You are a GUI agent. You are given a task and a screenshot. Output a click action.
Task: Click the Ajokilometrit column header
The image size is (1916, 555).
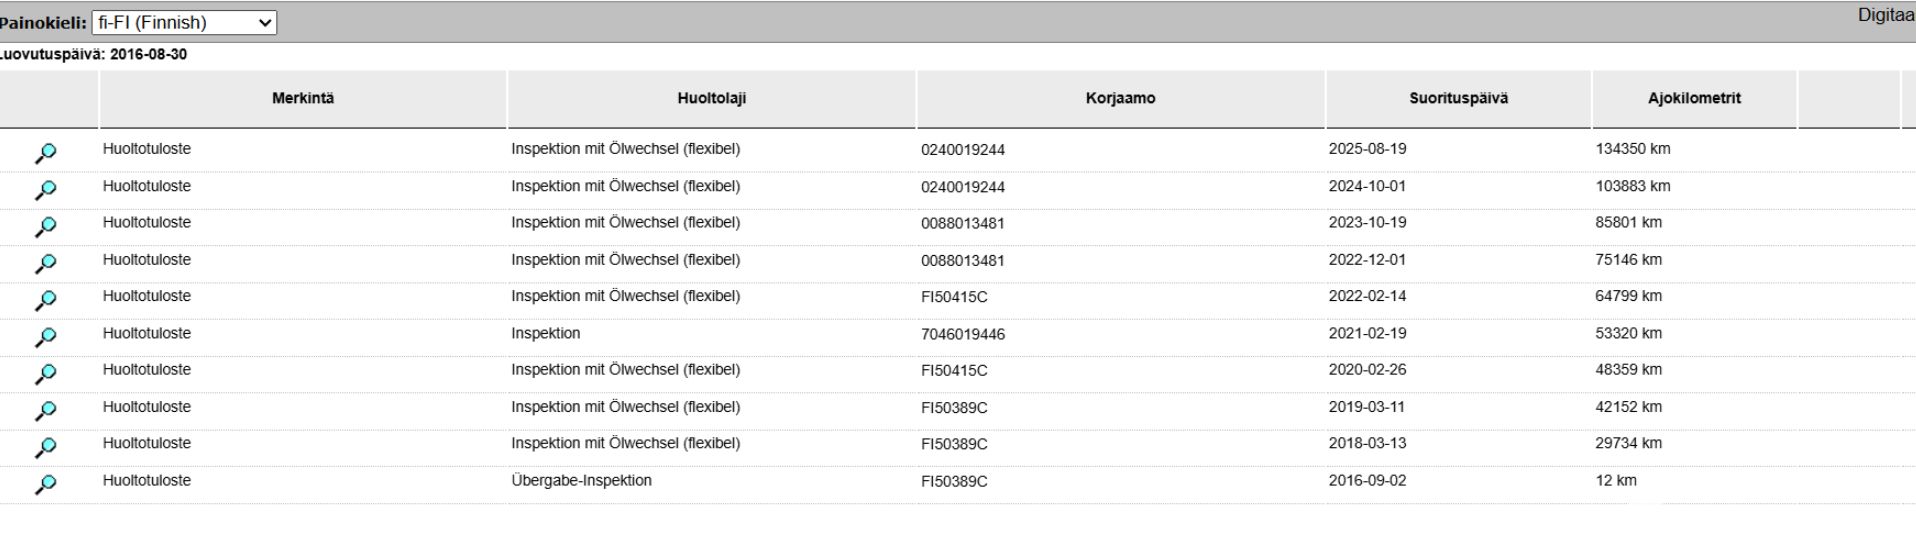pos(1694,98)
